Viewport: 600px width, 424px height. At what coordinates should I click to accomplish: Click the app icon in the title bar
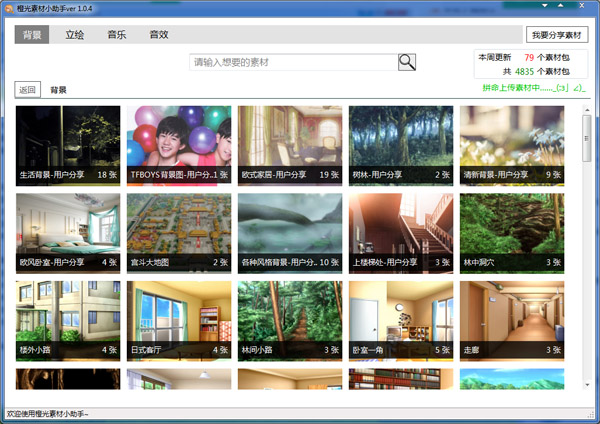[9, 8]
